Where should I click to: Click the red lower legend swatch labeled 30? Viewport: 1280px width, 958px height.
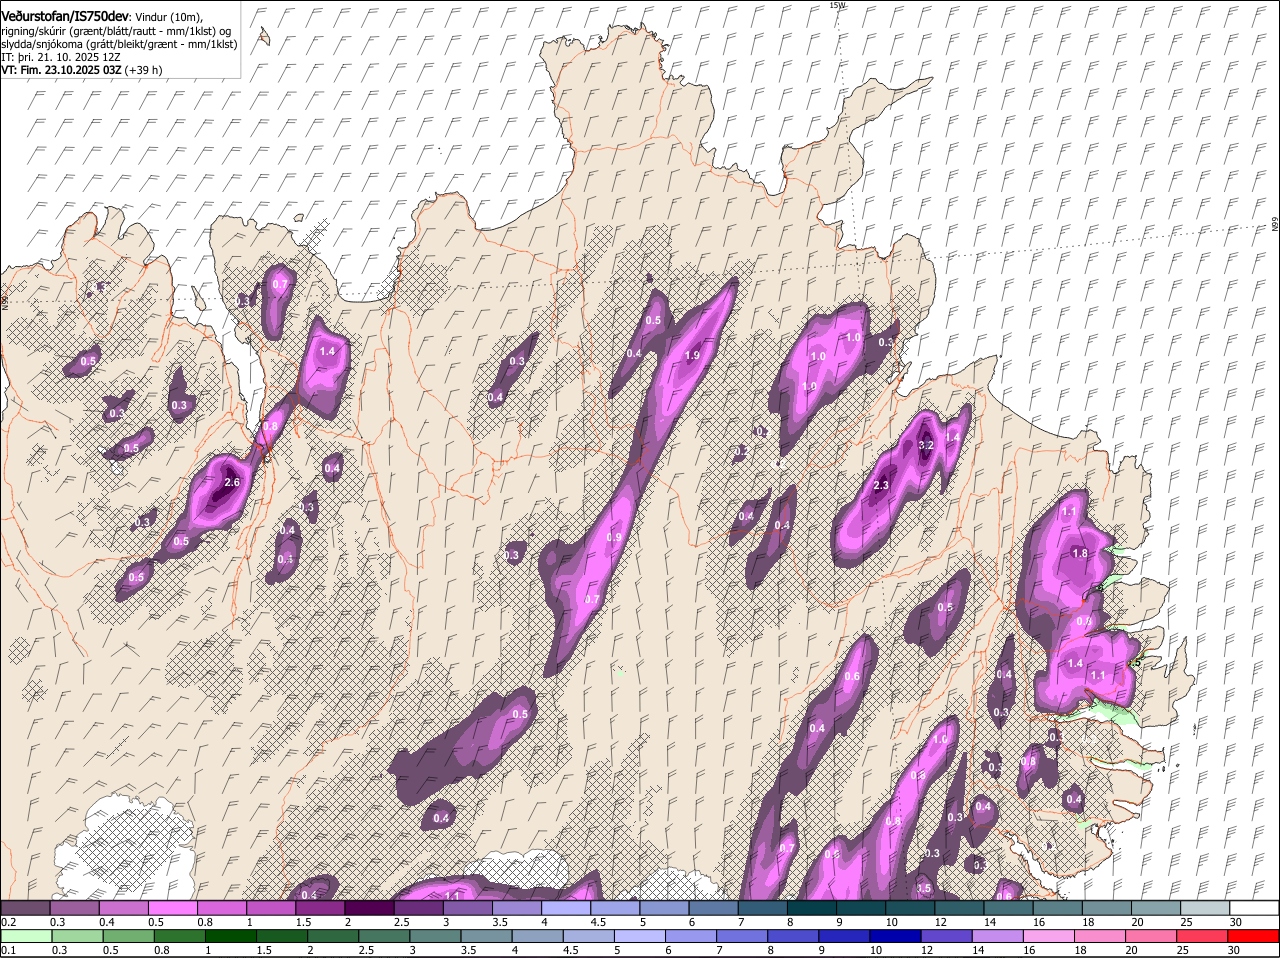point(1252,936)
